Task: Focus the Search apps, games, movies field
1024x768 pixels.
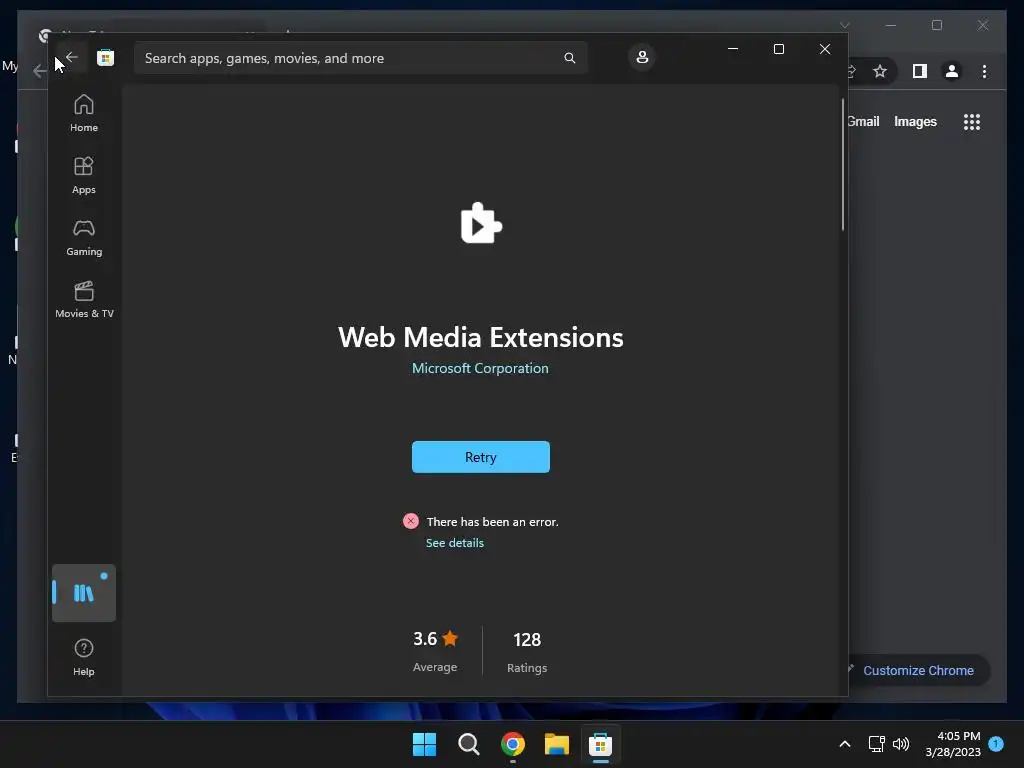Action: 360,58
